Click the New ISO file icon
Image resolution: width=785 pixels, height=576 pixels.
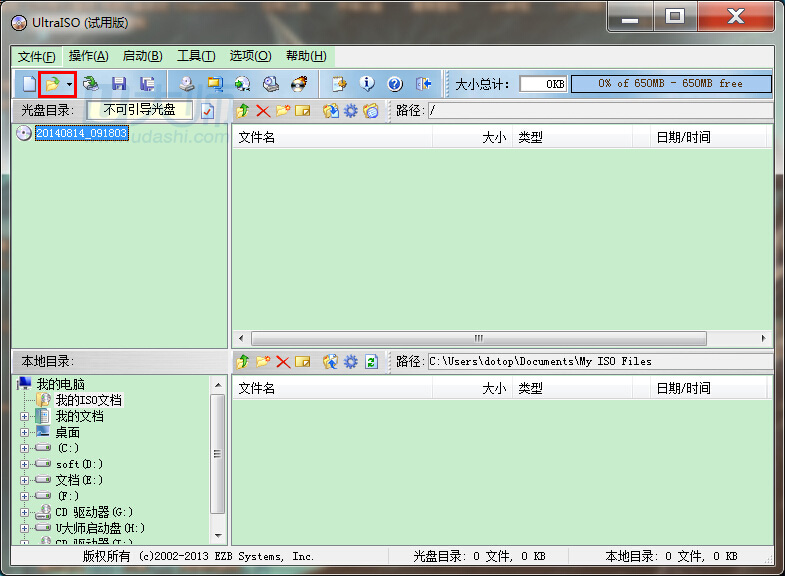29,84
